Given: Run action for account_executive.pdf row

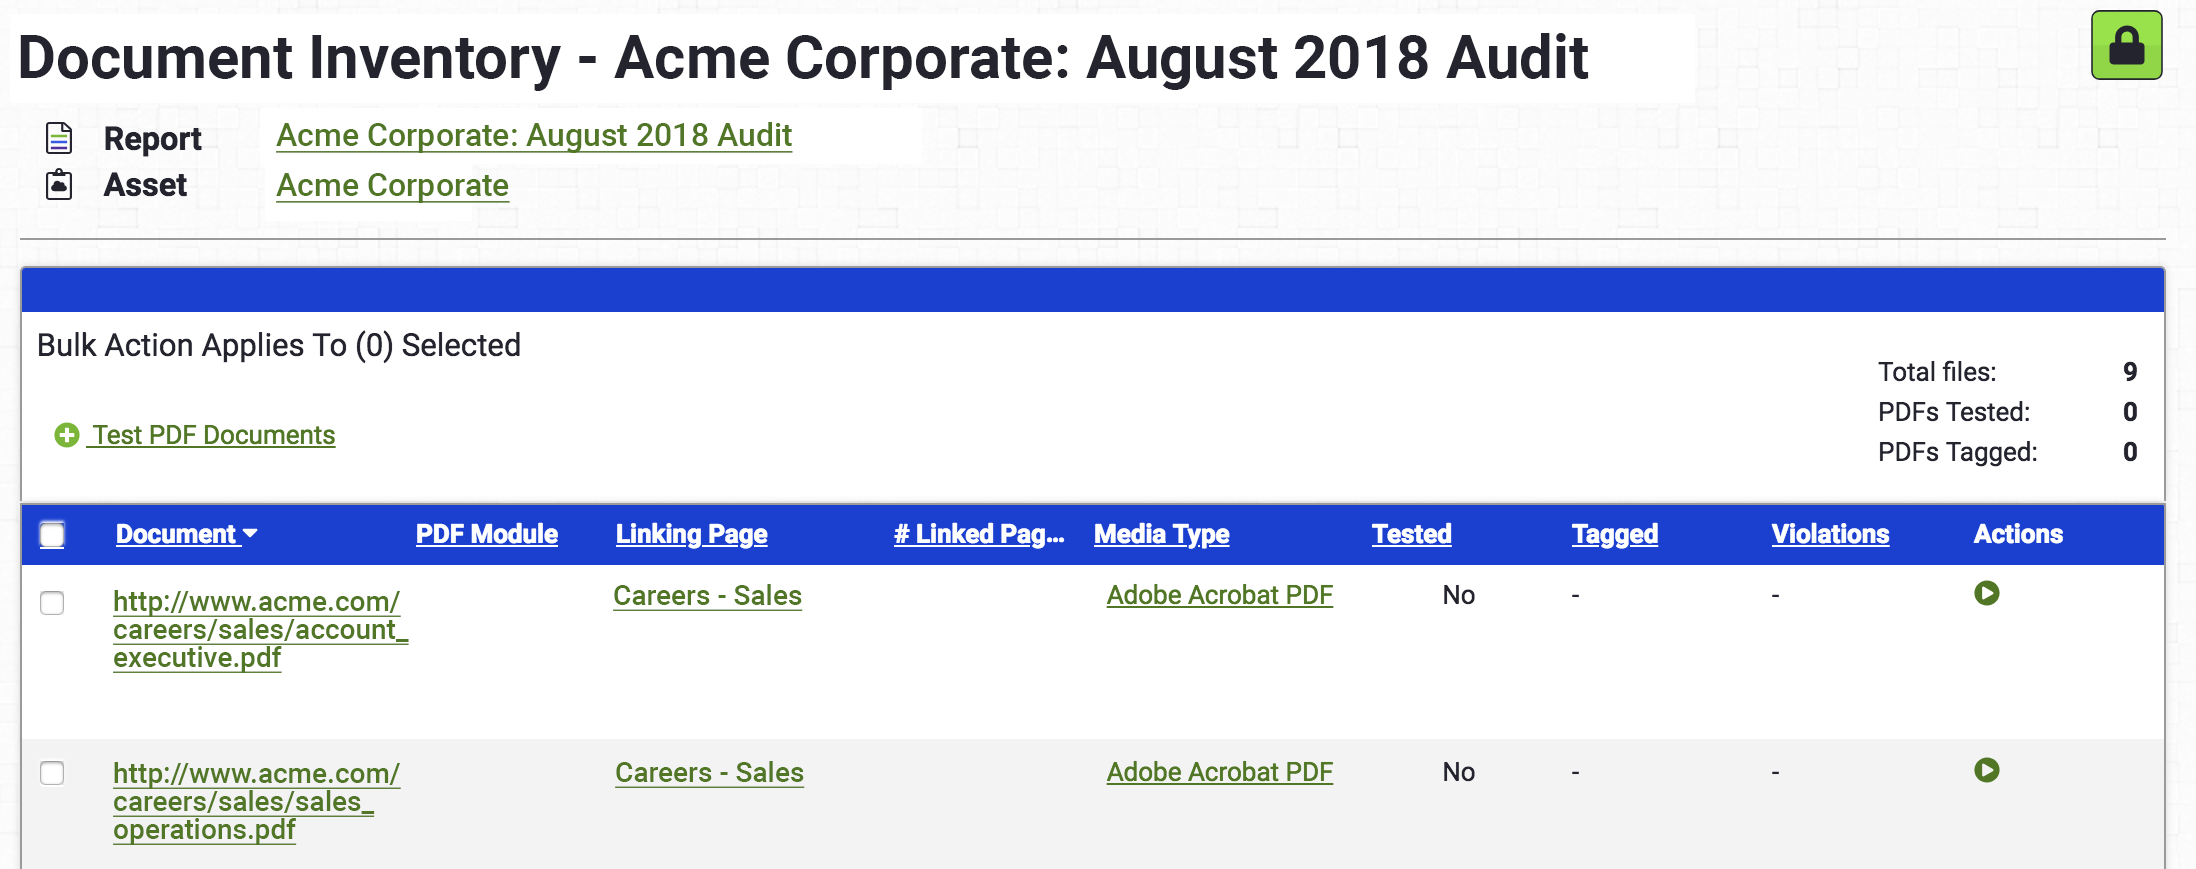Looking at the screenshot, I should pyautogui.click(x=1986, y=594).
